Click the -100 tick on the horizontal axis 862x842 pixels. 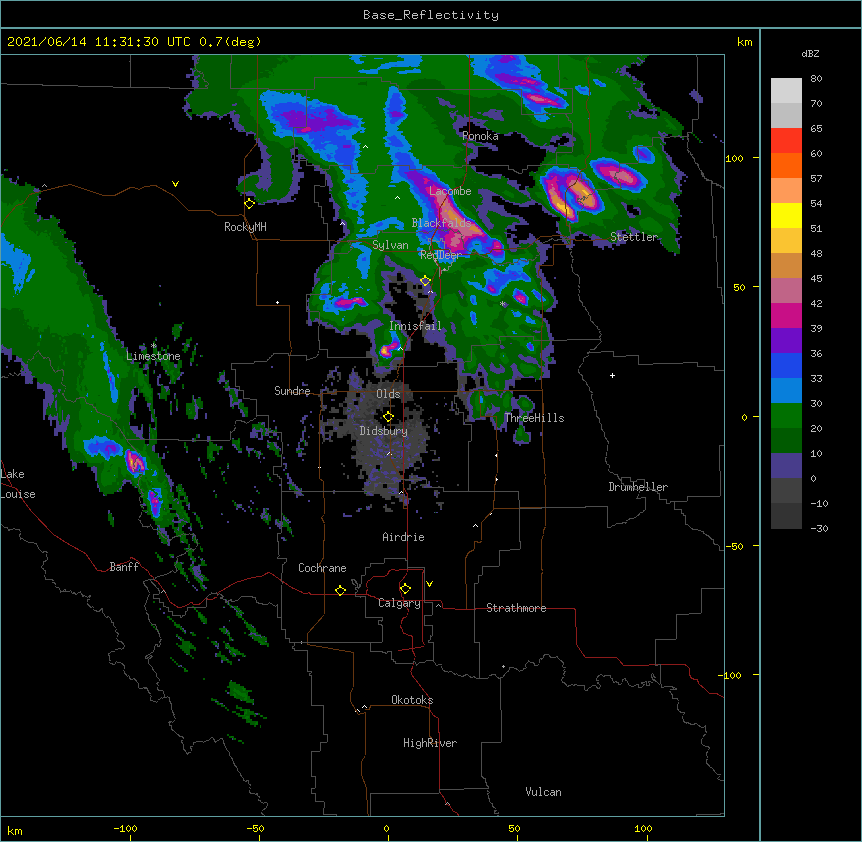(x=125, y=828)
